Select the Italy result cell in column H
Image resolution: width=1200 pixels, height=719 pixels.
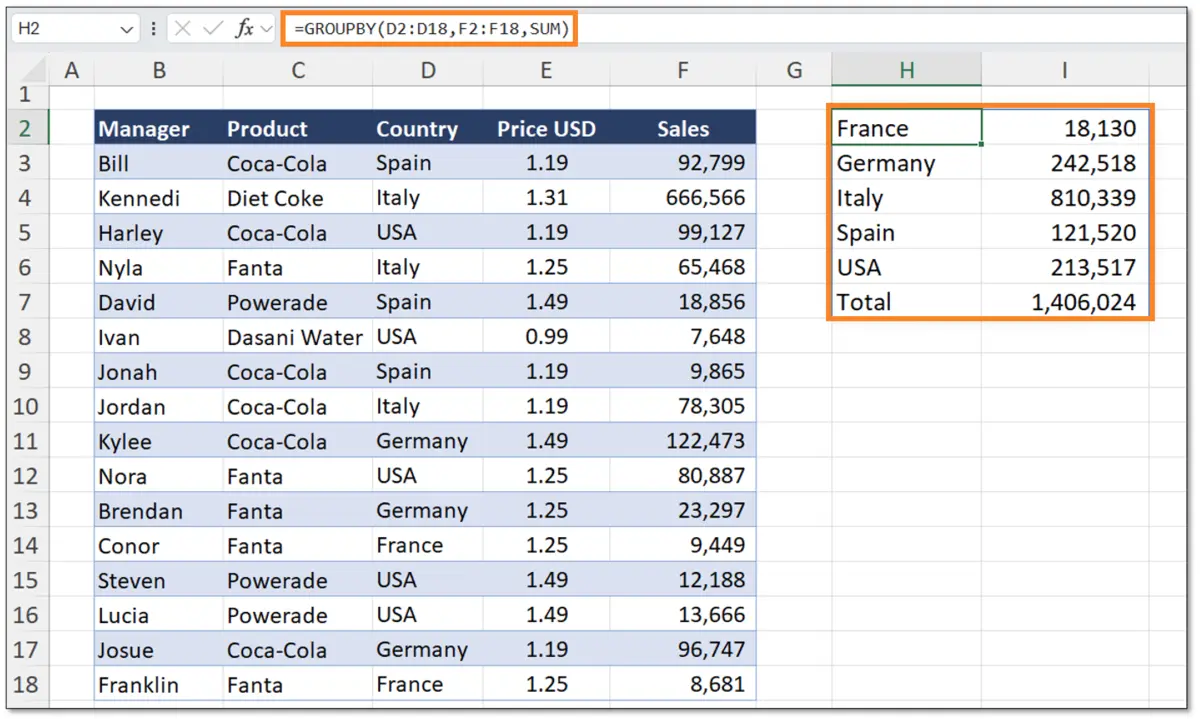point(906,198)
